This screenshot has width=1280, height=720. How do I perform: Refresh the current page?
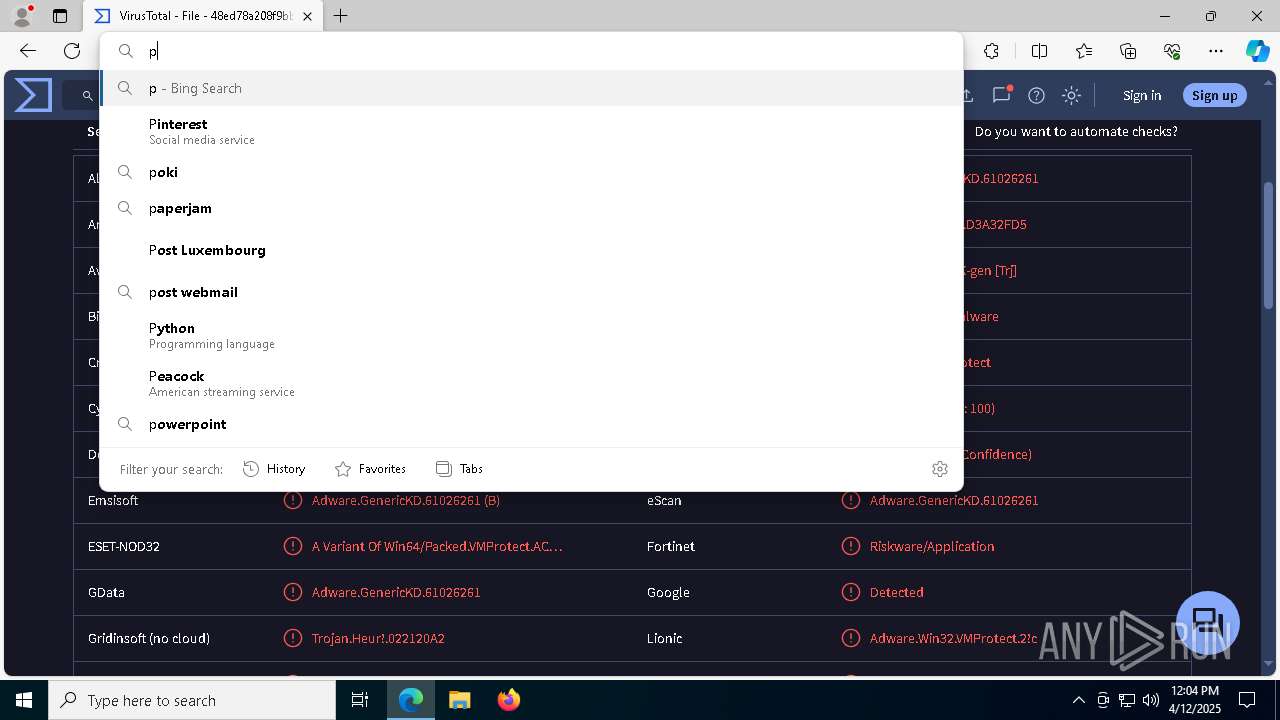[72, 51]
